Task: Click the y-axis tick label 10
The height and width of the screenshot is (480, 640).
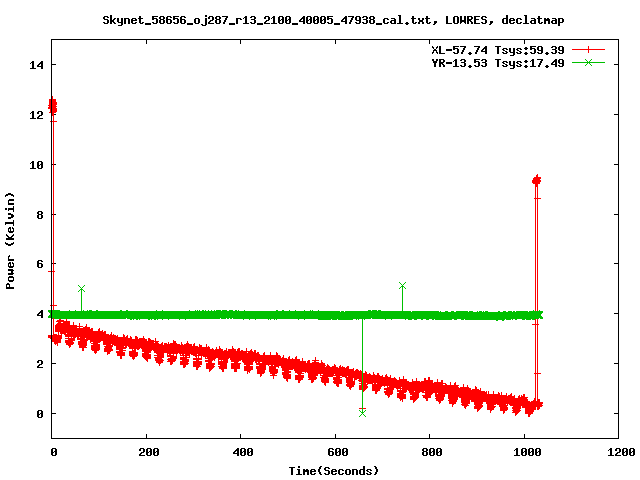Action: click(36, 164)
